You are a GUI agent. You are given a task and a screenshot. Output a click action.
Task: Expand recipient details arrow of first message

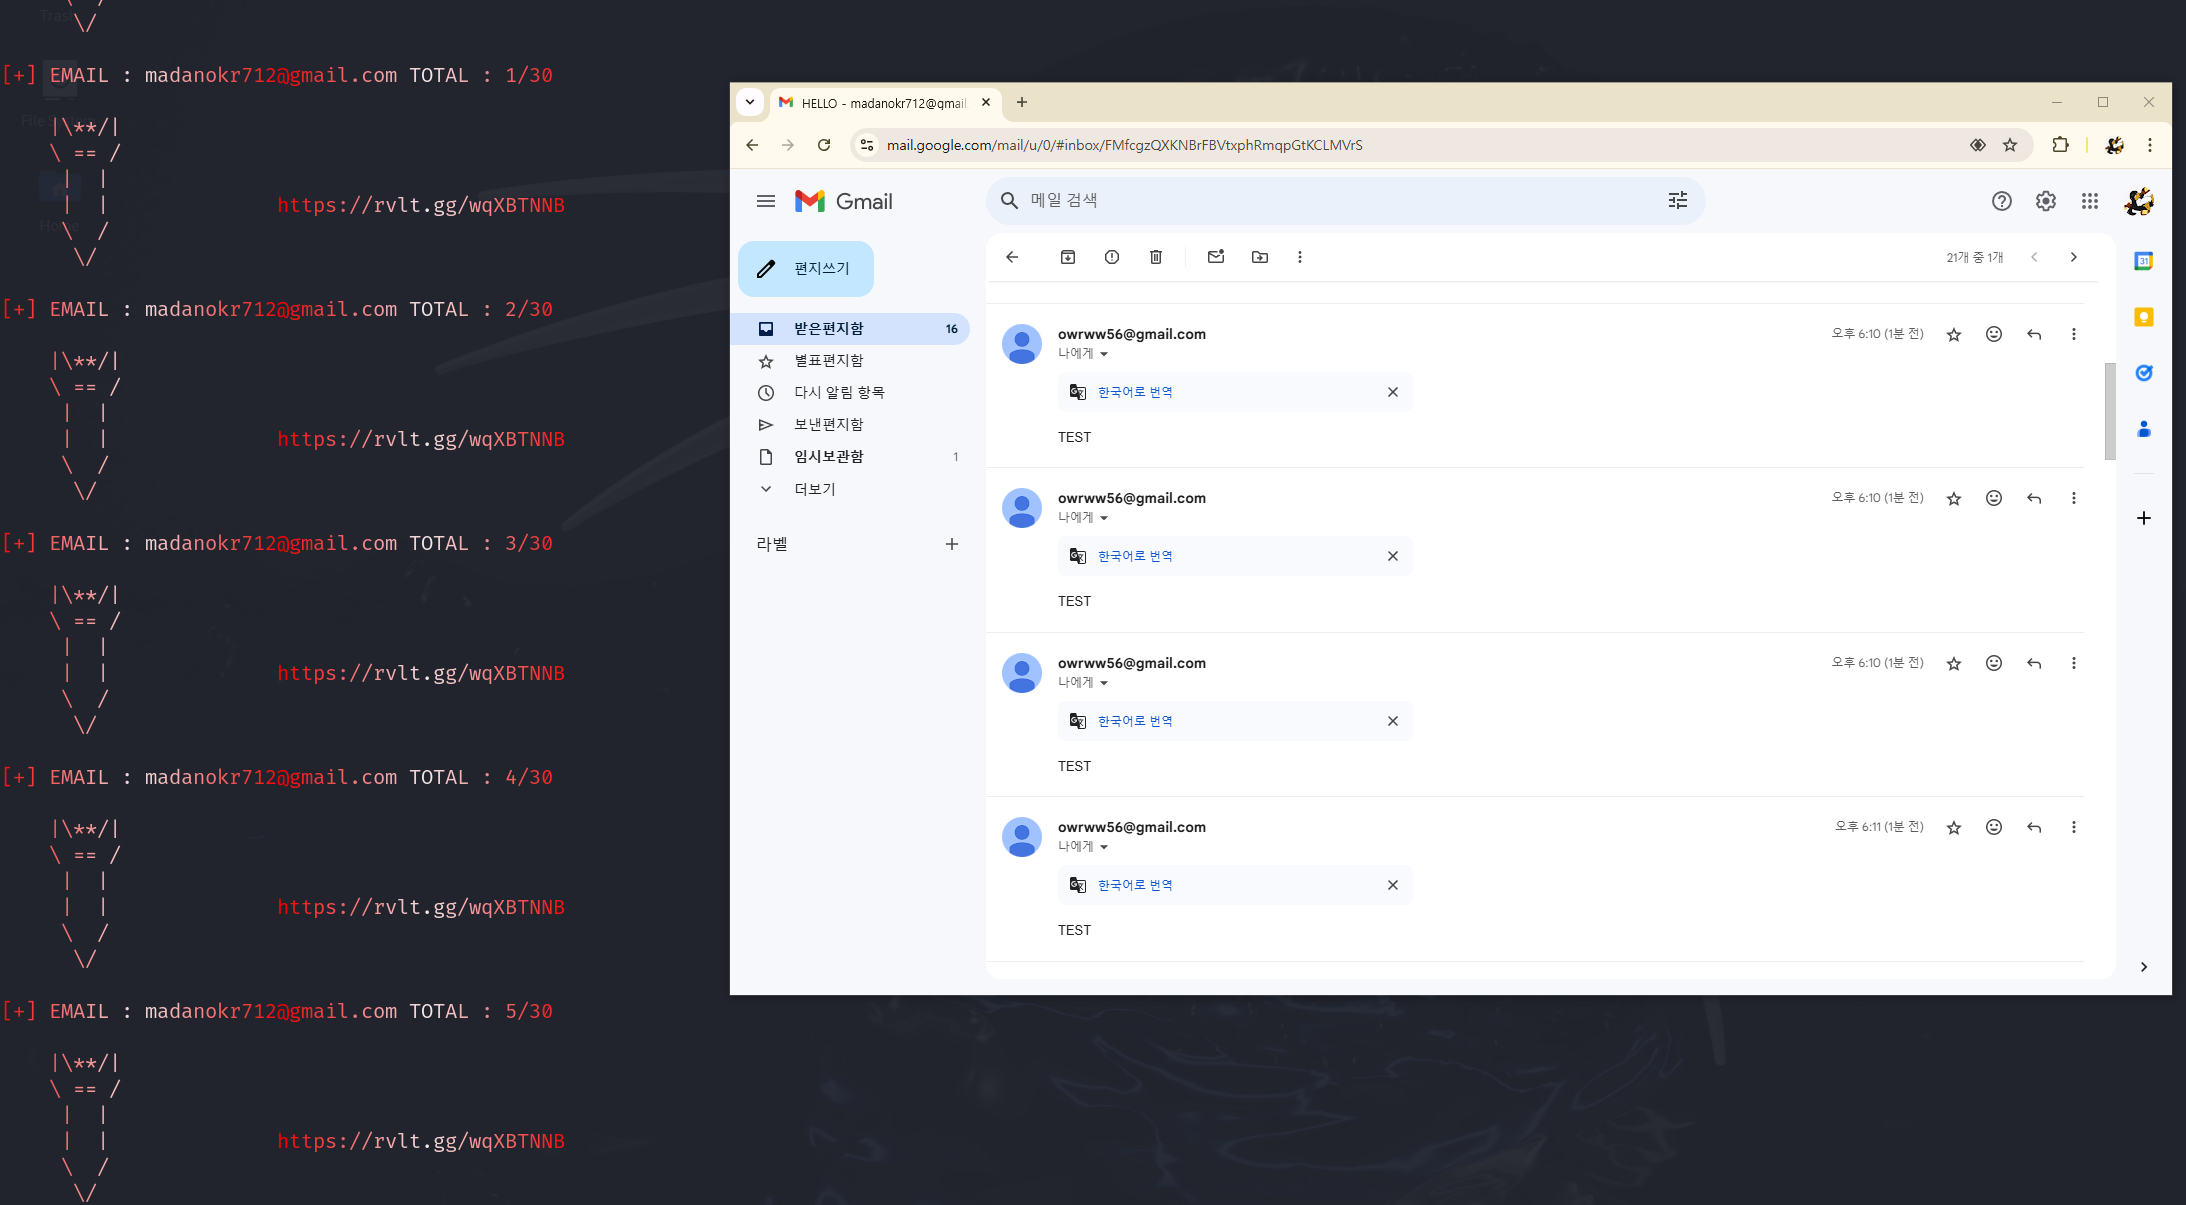1104,354
